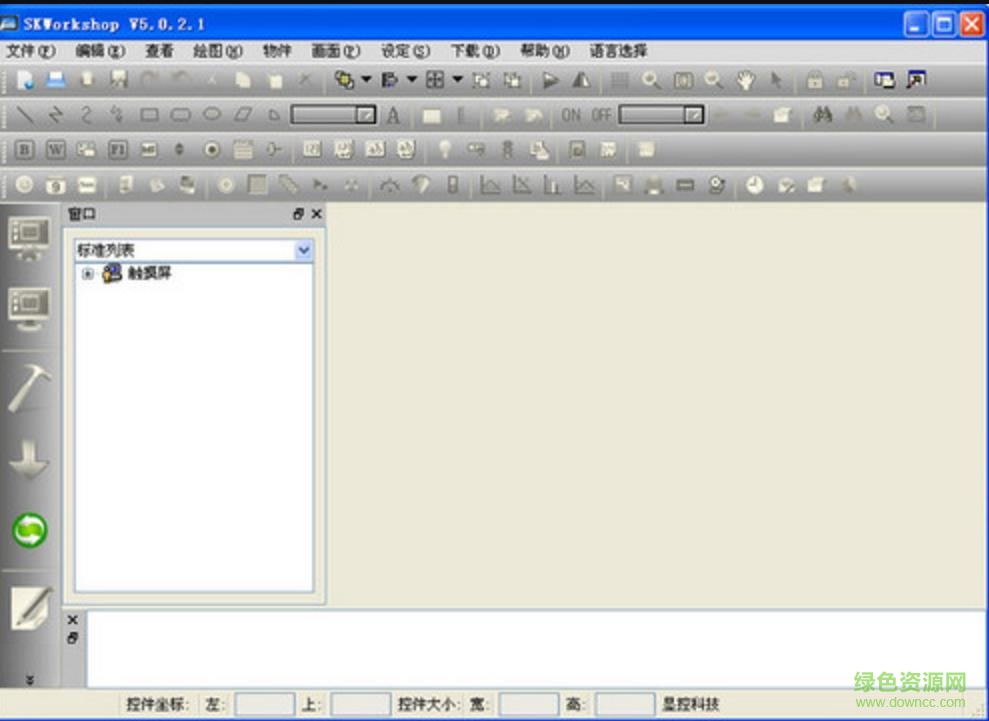989x721 pixels.
Task: Open the 语言选择 menu item
Action: pos(618,50)
